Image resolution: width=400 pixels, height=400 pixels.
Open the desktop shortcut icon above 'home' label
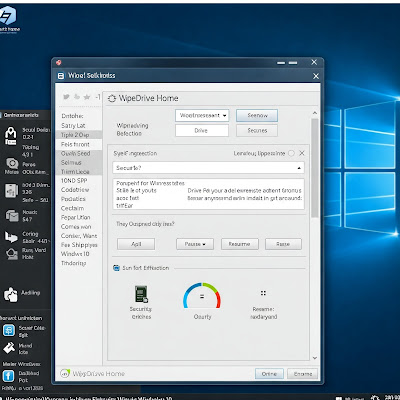pos(7,15)
